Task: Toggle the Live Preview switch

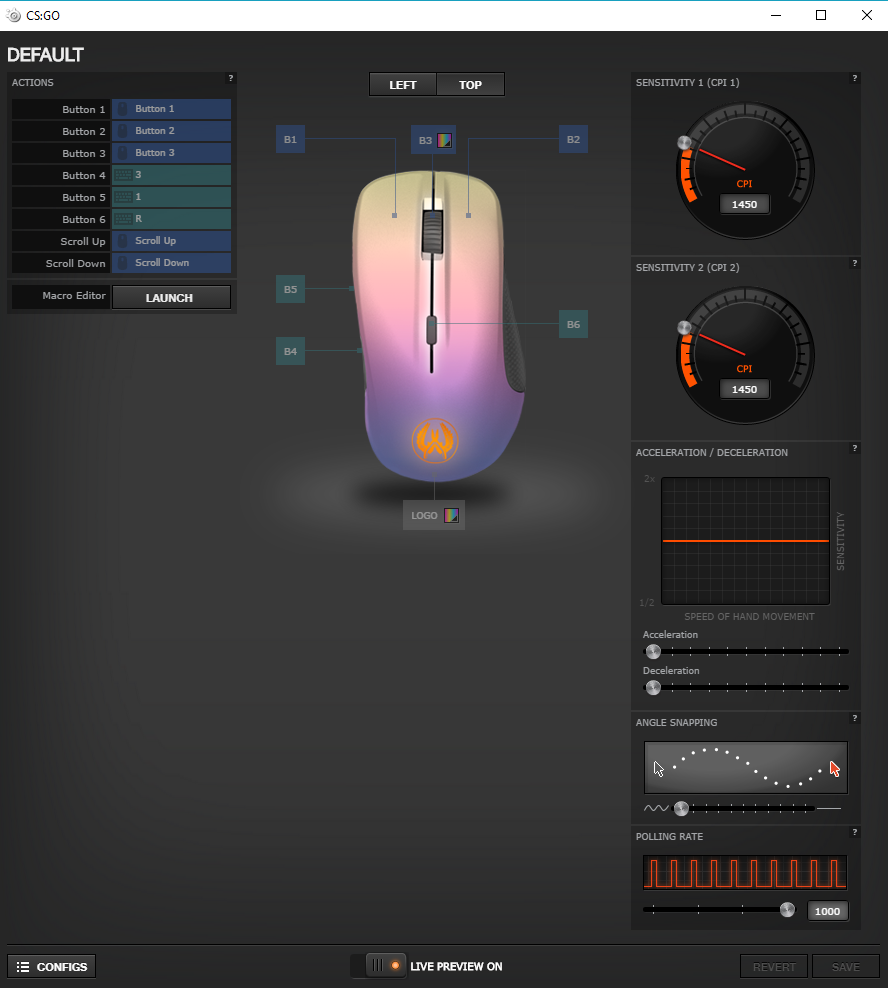Action: coord(386,966)
